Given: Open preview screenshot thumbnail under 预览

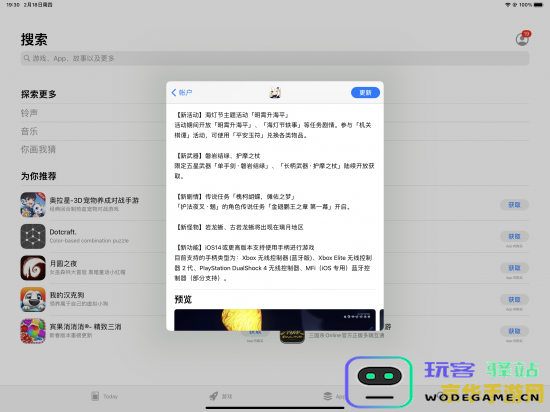Looking at the screenshot, I should (x=275, y=320).
